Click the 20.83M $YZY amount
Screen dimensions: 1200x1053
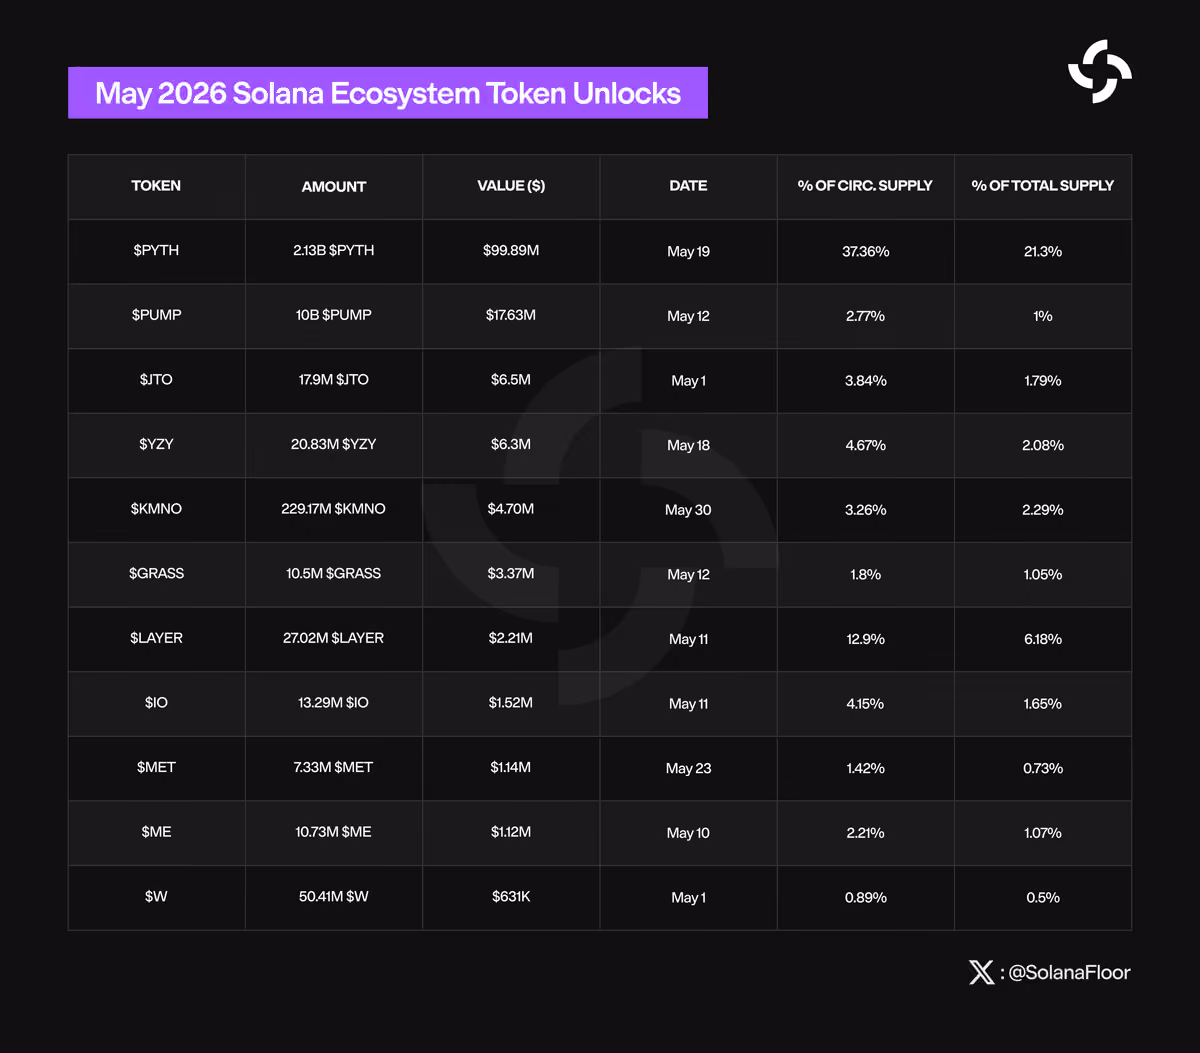click(334, 444)
